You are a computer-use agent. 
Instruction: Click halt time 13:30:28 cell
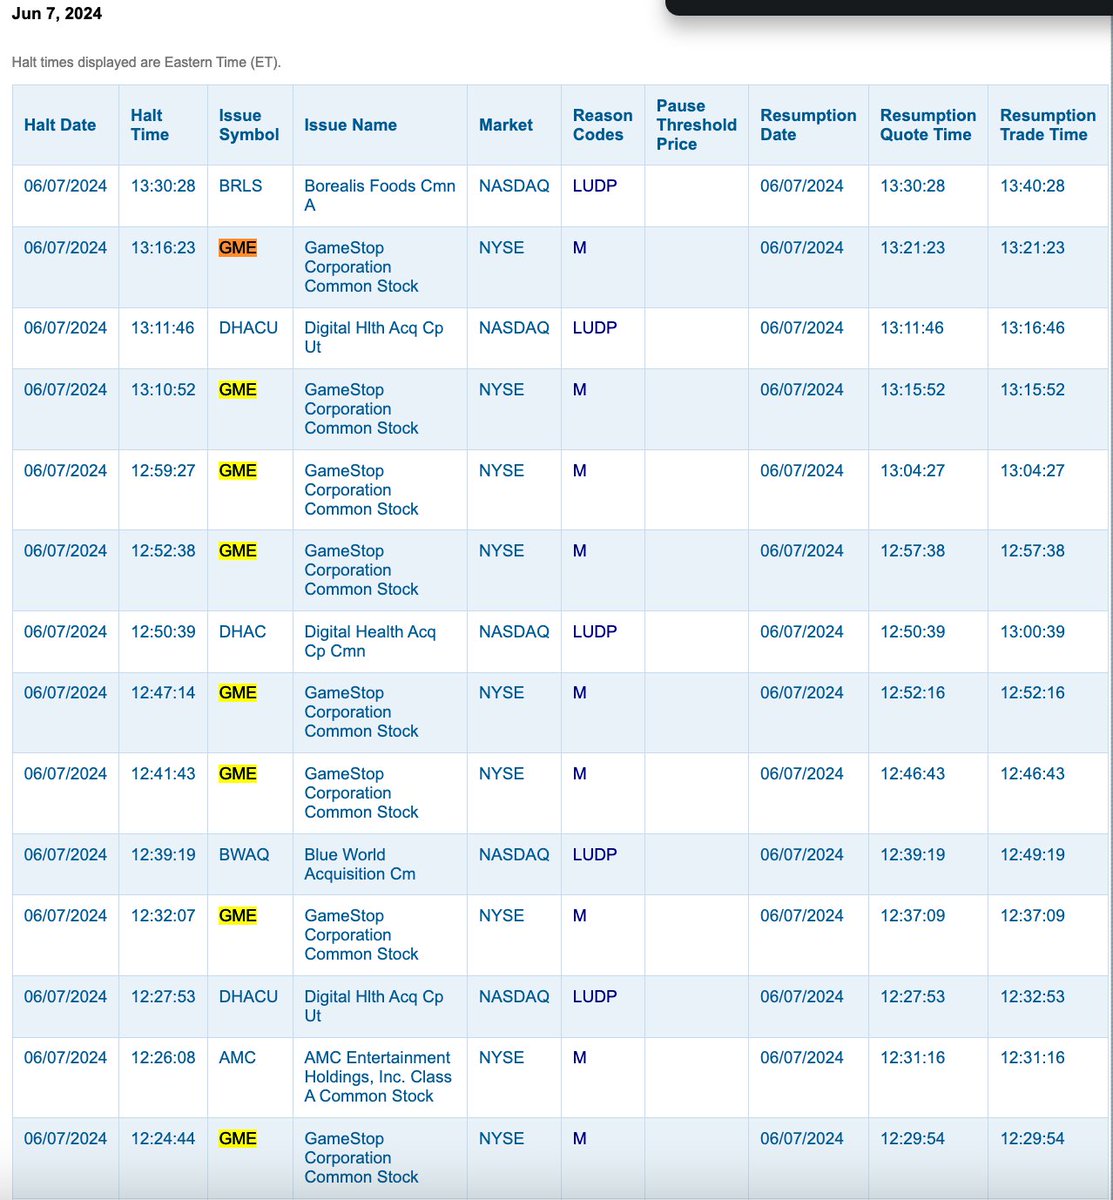[163, 186]
